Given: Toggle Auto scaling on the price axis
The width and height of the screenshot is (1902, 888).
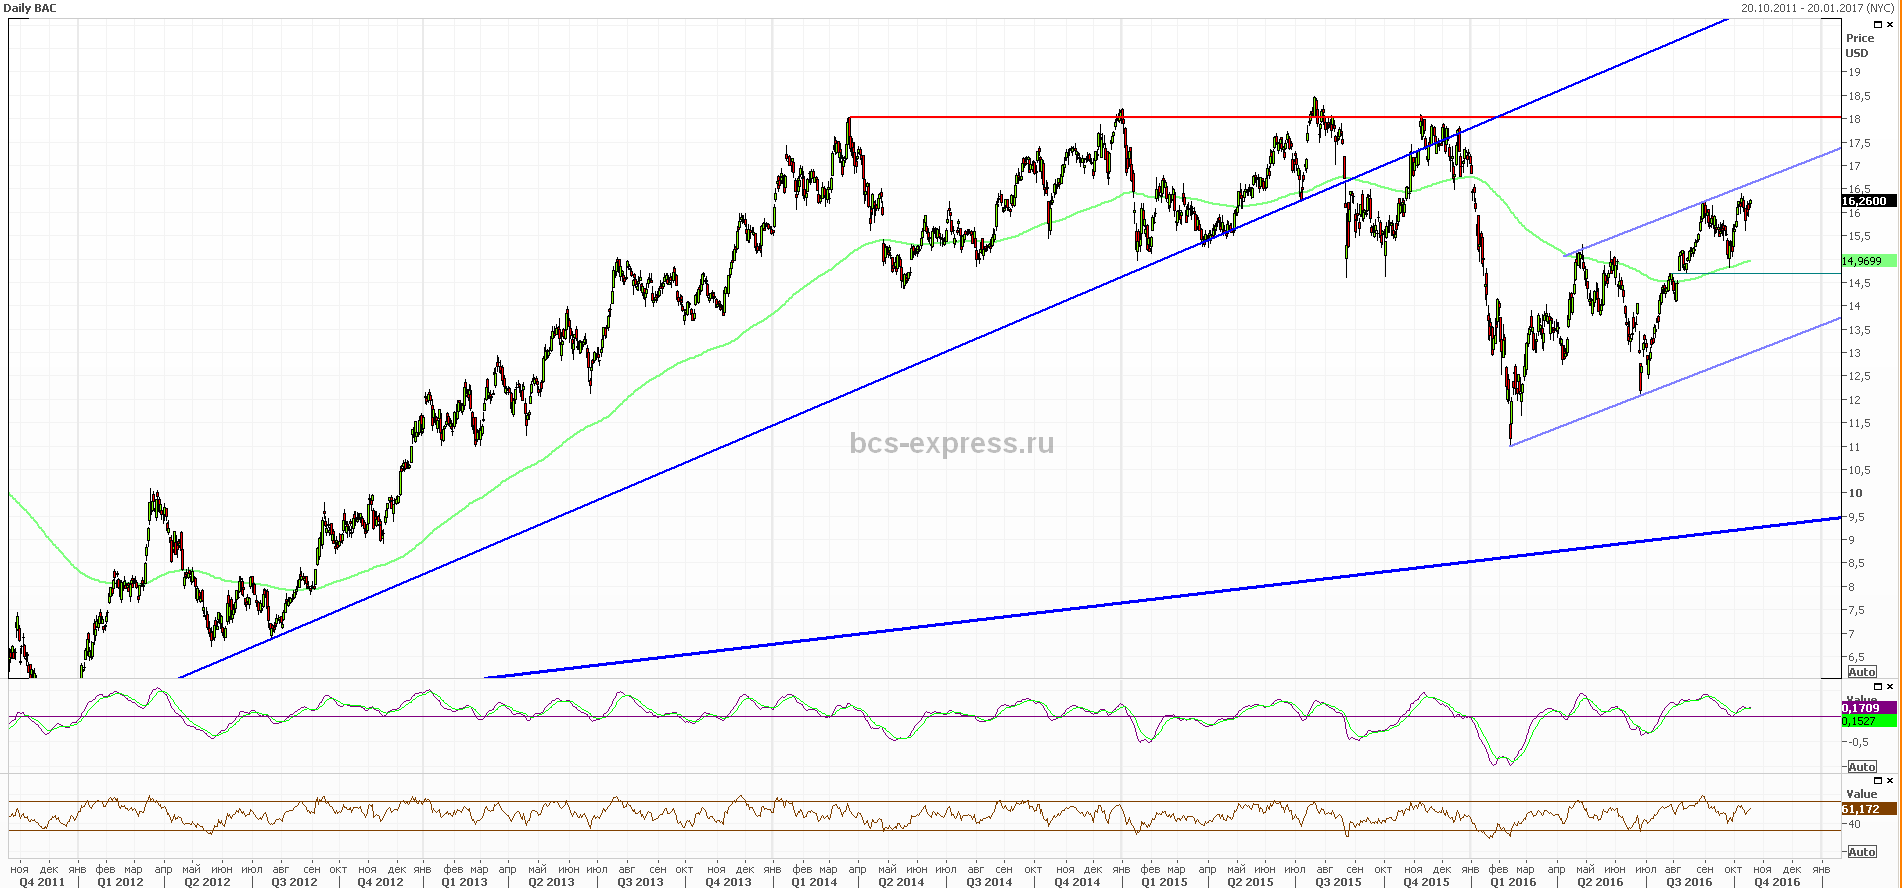Looking at the screenshot, I should [x=1861, y=672].
